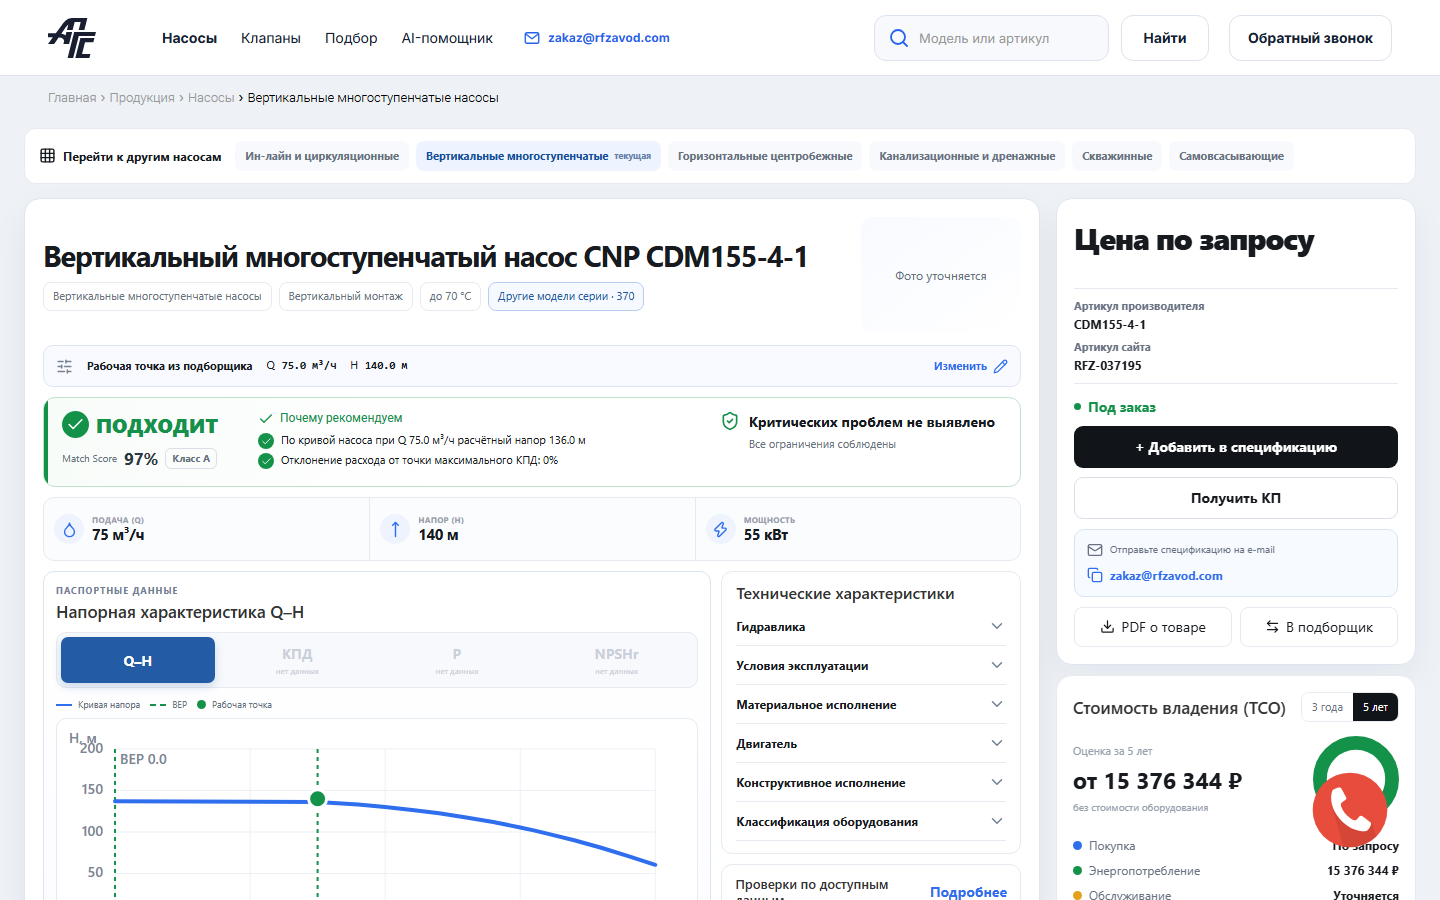Click the lightning icon for Мощность

(x=720, y=529)
